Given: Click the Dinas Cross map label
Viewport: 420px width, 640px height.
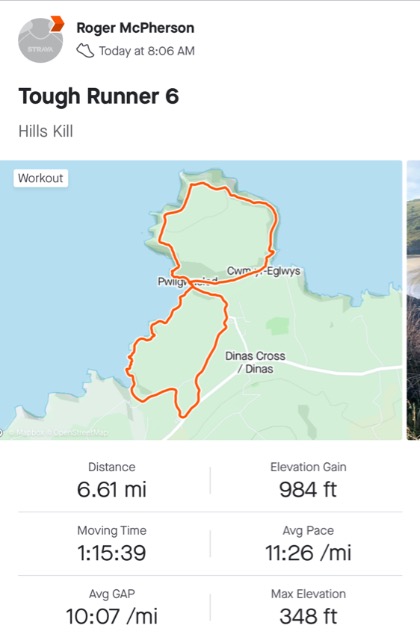Looking at the screenshot, I should click(255, 362).
